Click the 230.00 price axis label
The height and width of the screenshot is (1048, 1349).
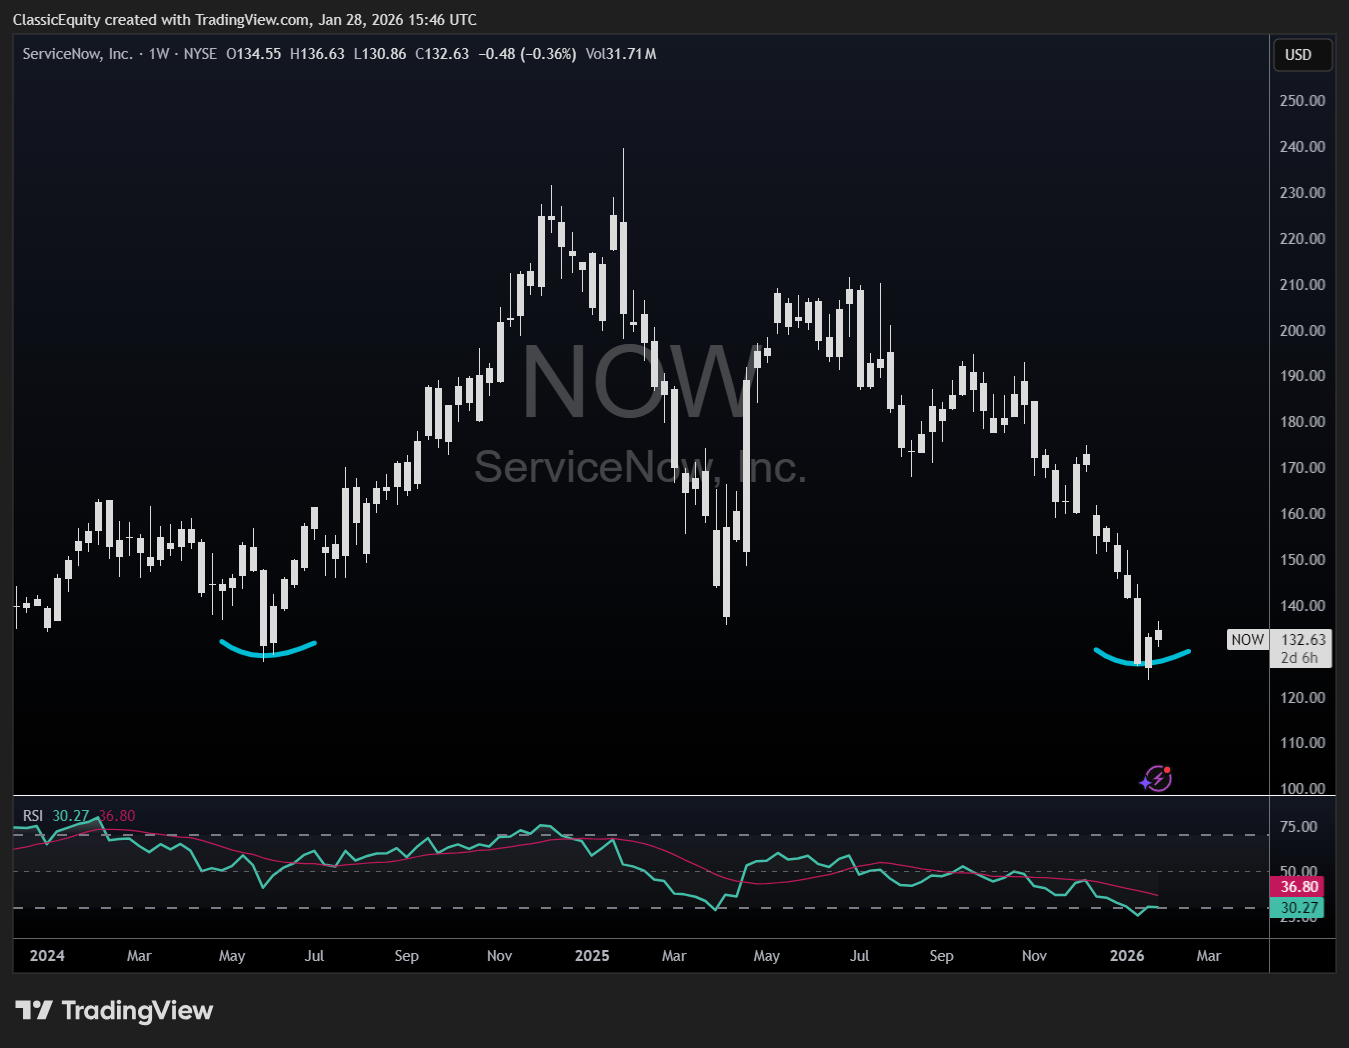(1303, 193)
